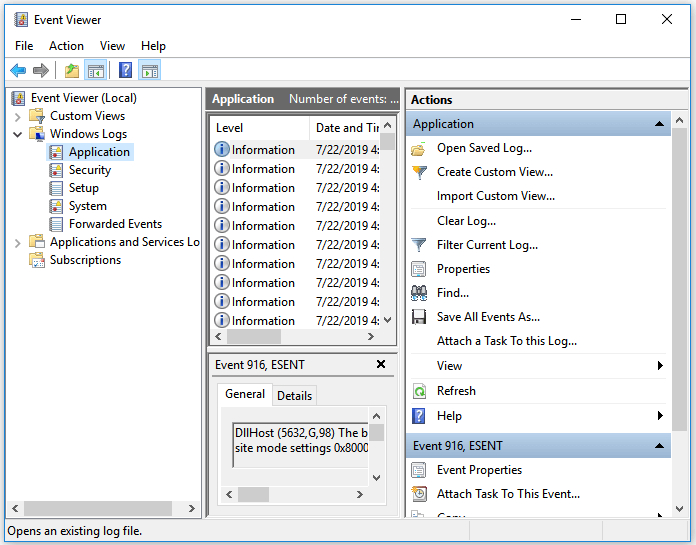This screenshot has height=545, width=696.
Task: Click the Level column header
Action: (x=229, y=128)
